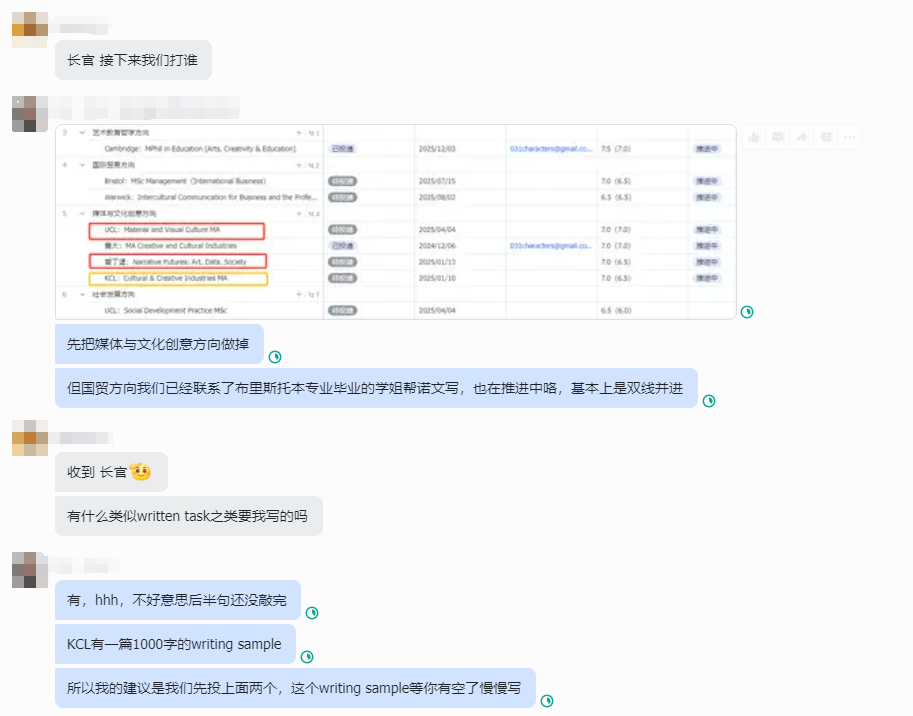Select the message 有，hhh，不好意思后半句还没敲完
This screenshot has height=716, width=913.
[178, 600]
